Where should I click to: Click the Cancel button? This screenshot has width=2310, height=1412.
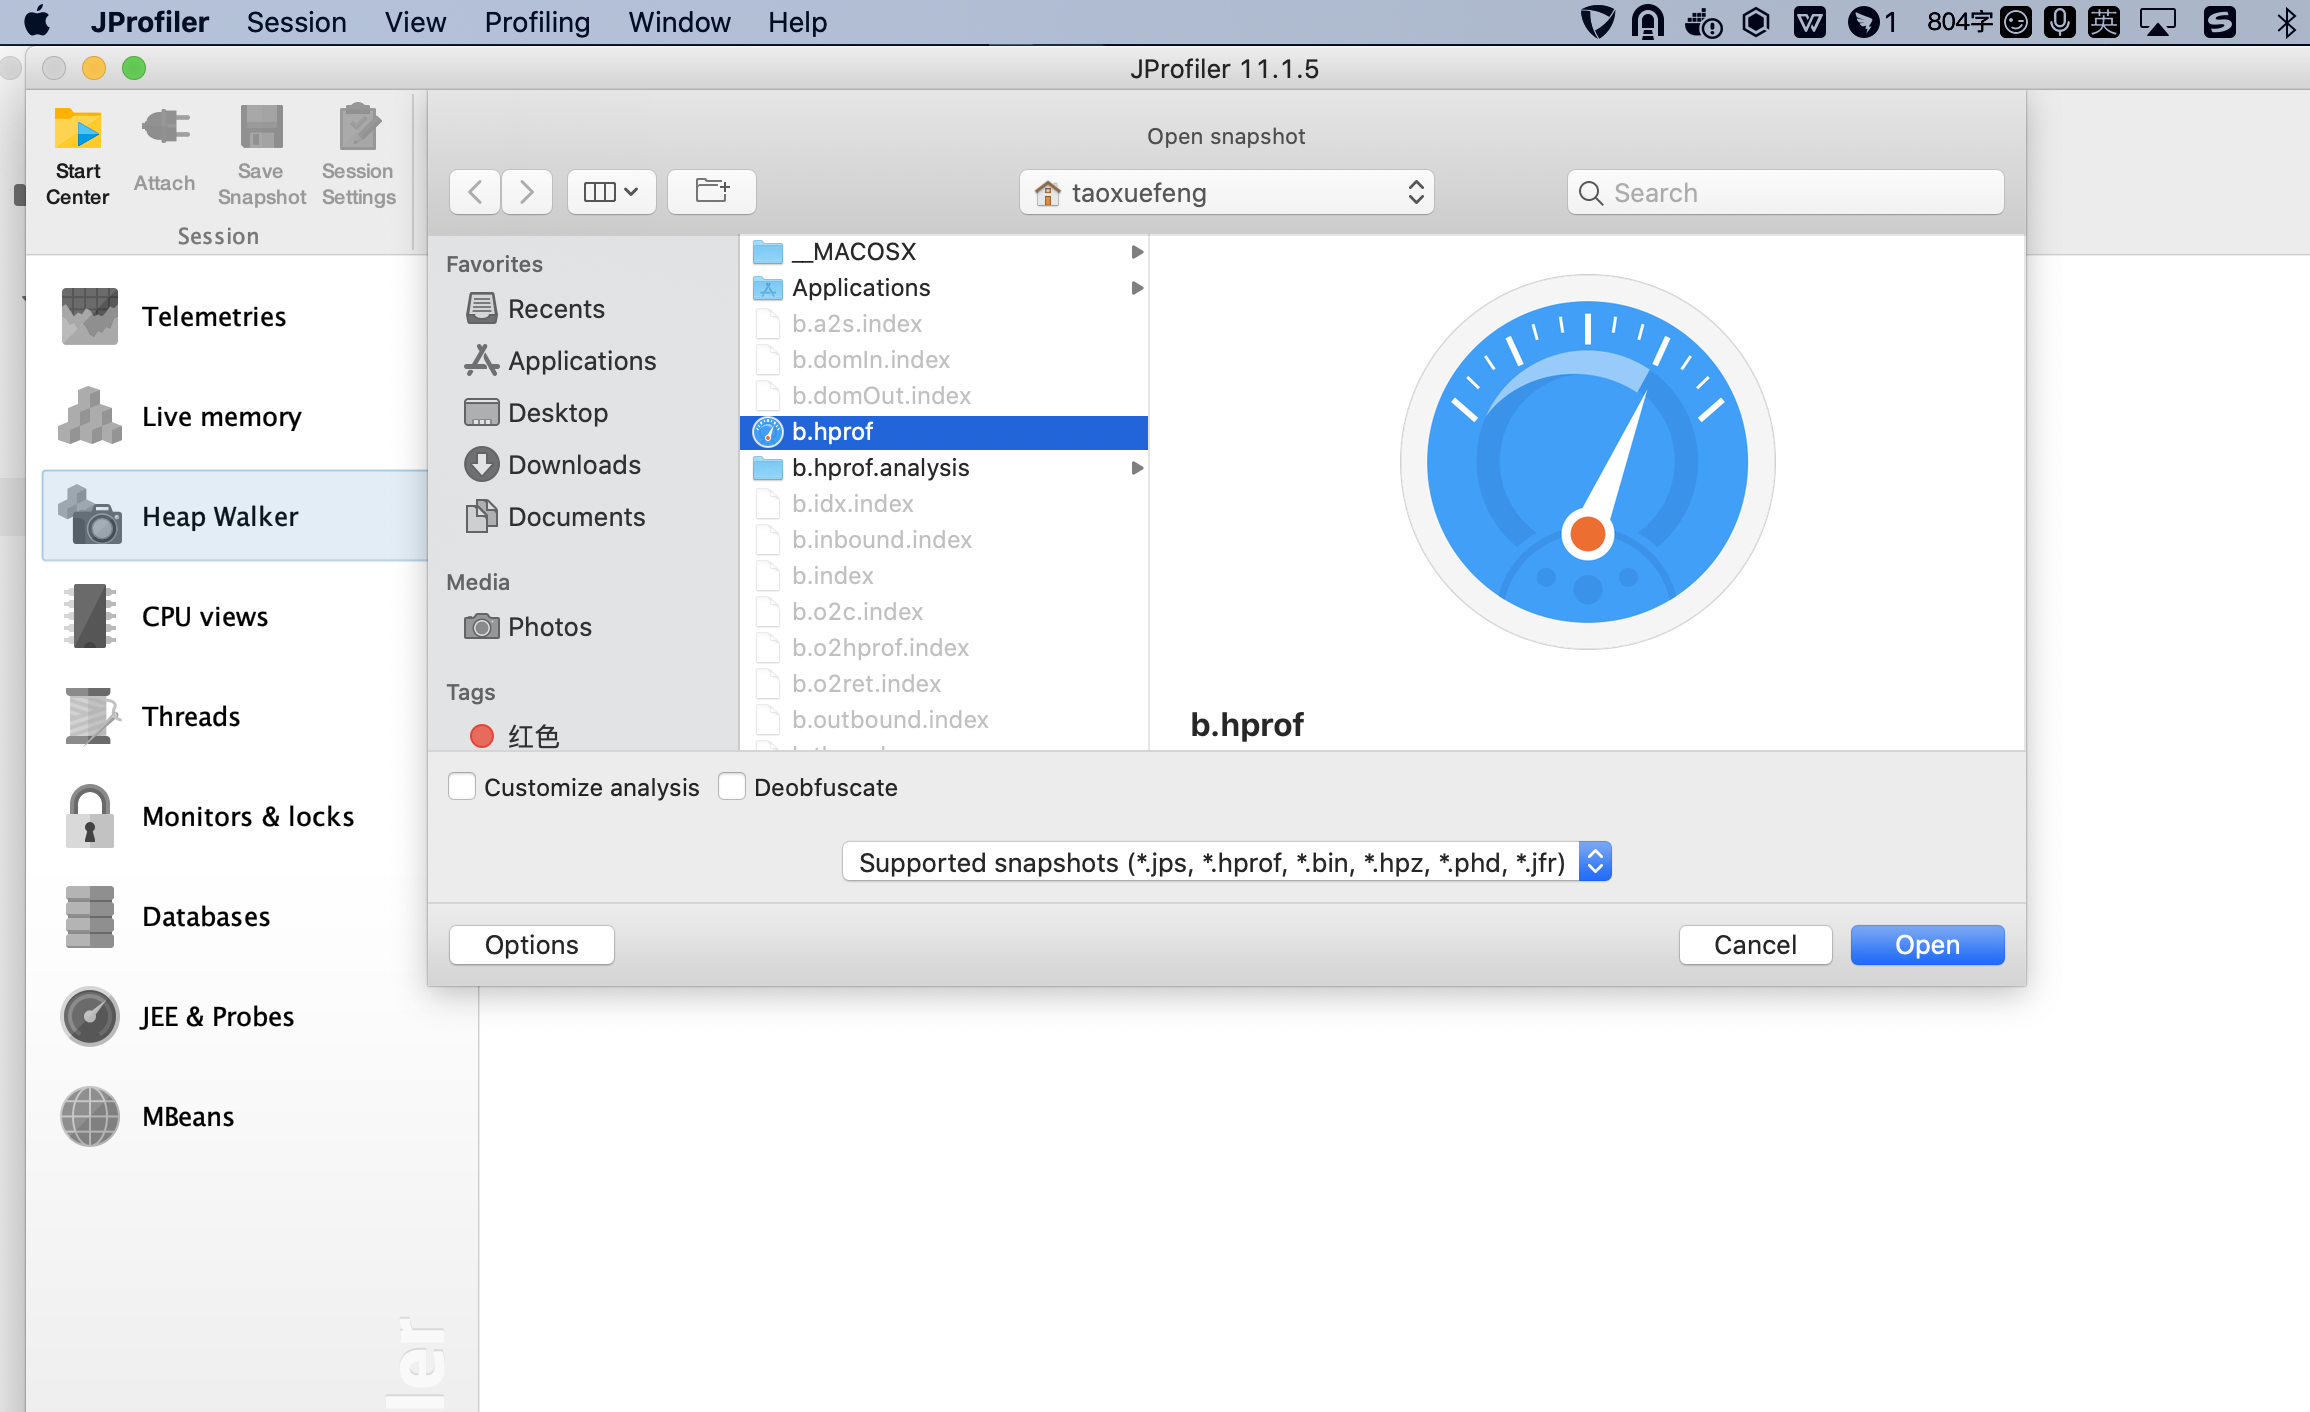pyautogui.click(x=1756, y=945)
